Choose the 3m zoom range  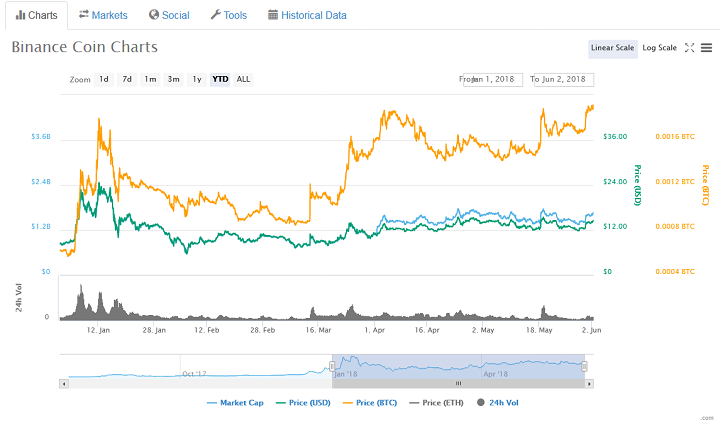[173, 79]
